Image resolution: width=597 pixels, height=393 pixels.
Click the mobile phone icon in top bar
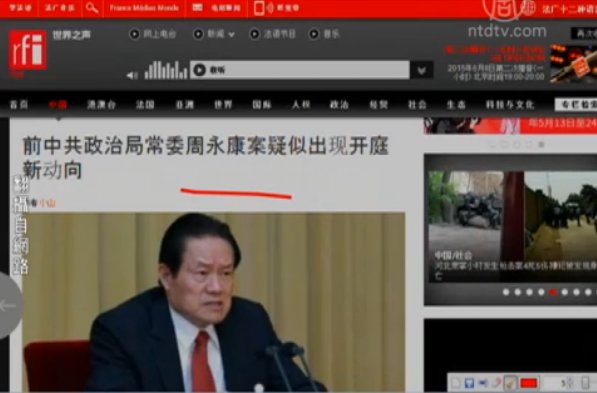(259, 8)
